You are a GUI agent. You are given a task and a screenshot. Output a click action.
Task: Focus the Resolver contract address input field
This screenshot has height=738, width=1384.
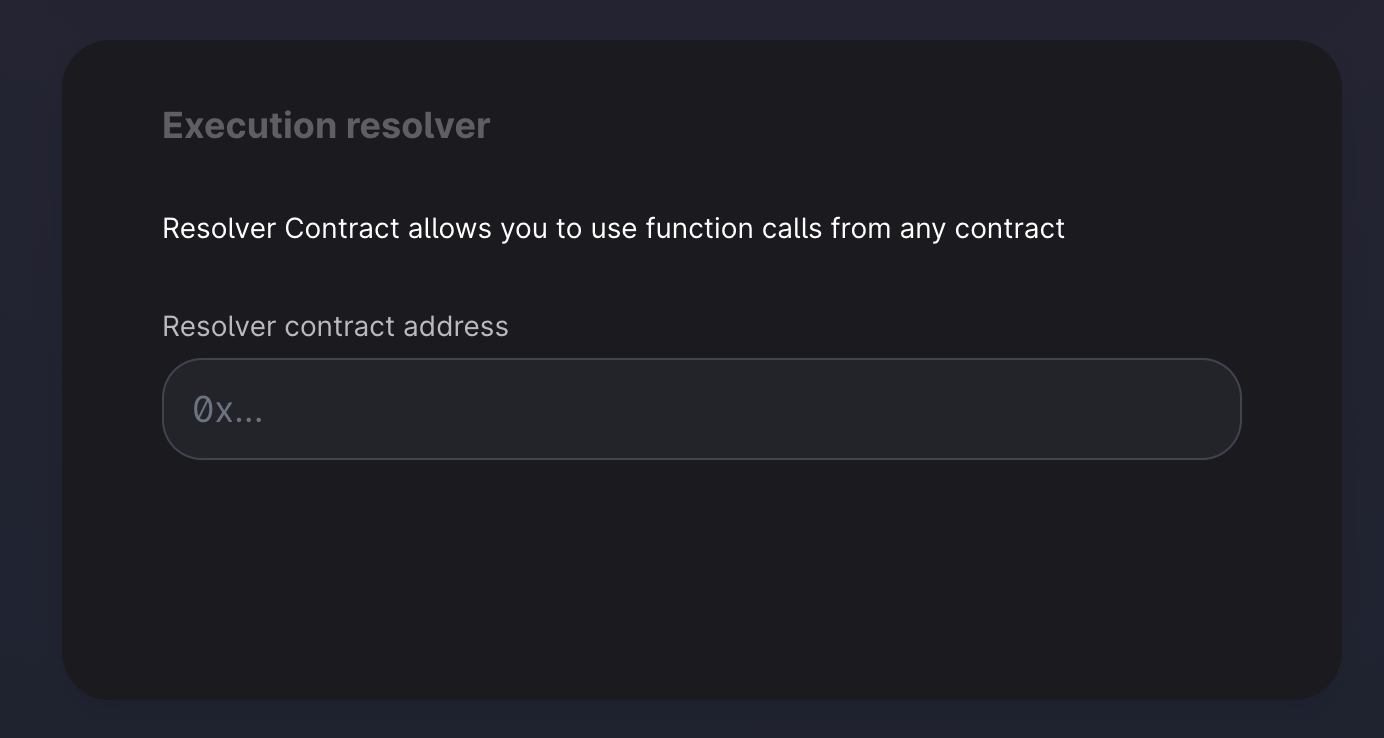coord(701,409)
